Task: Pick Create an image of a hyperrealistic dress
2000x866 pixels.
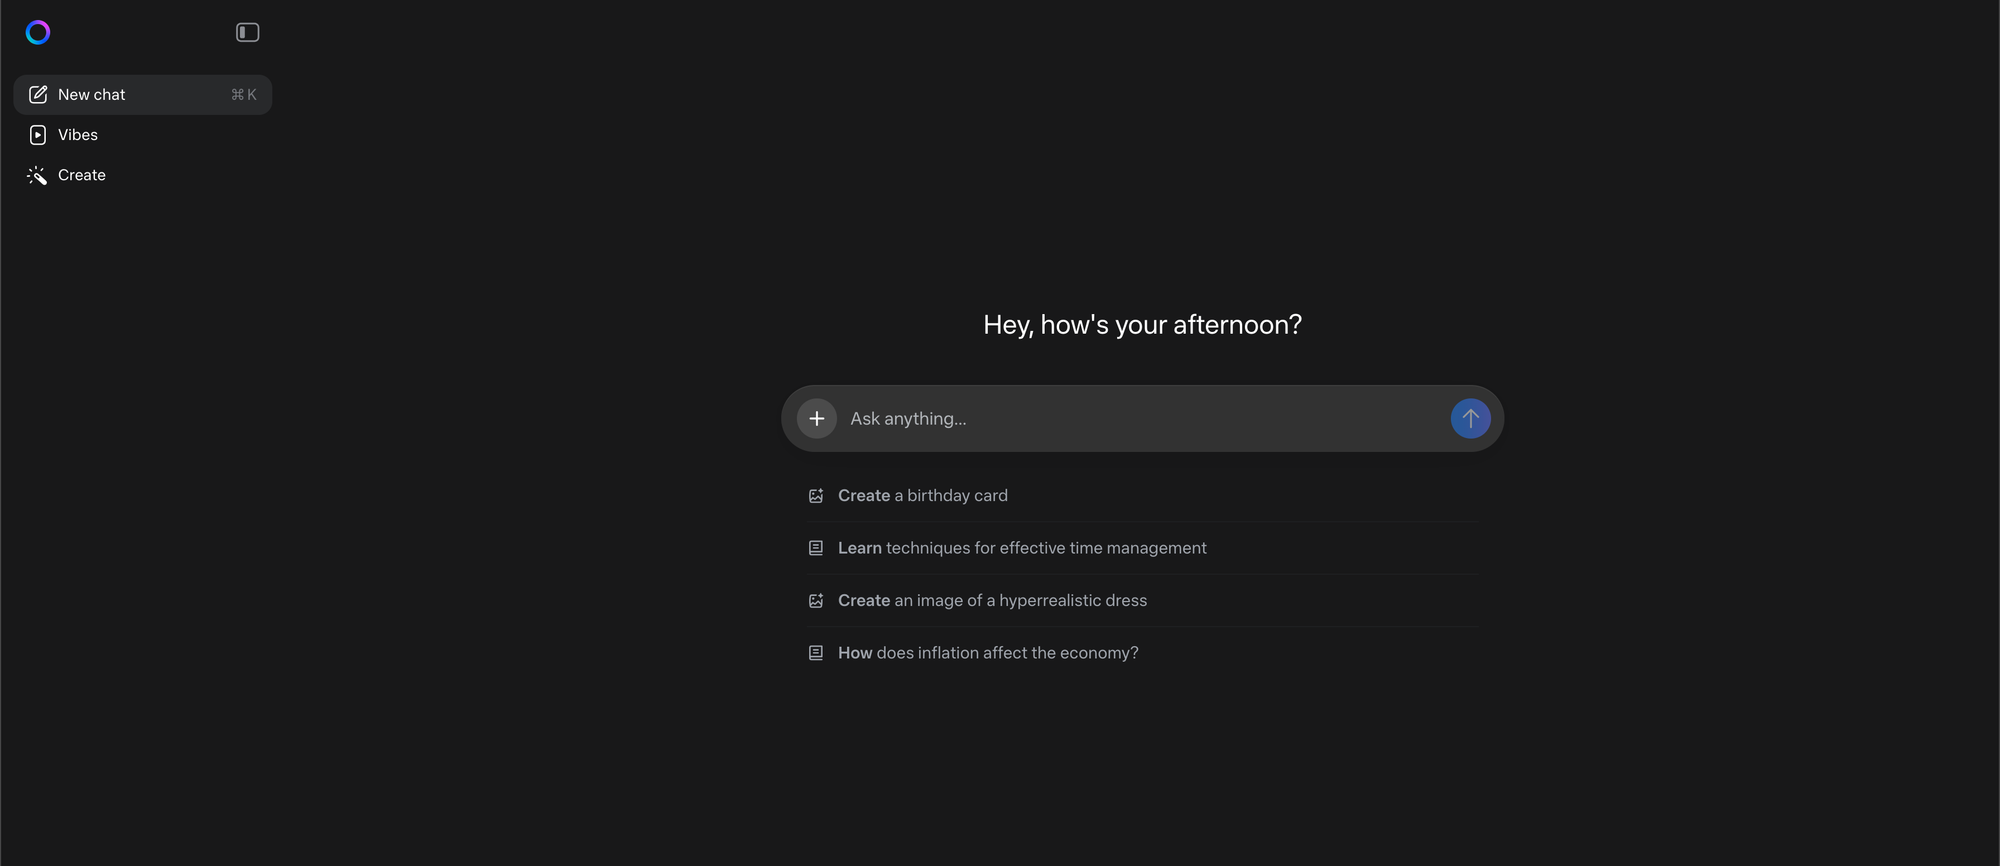Action: (x=992, y=601)
